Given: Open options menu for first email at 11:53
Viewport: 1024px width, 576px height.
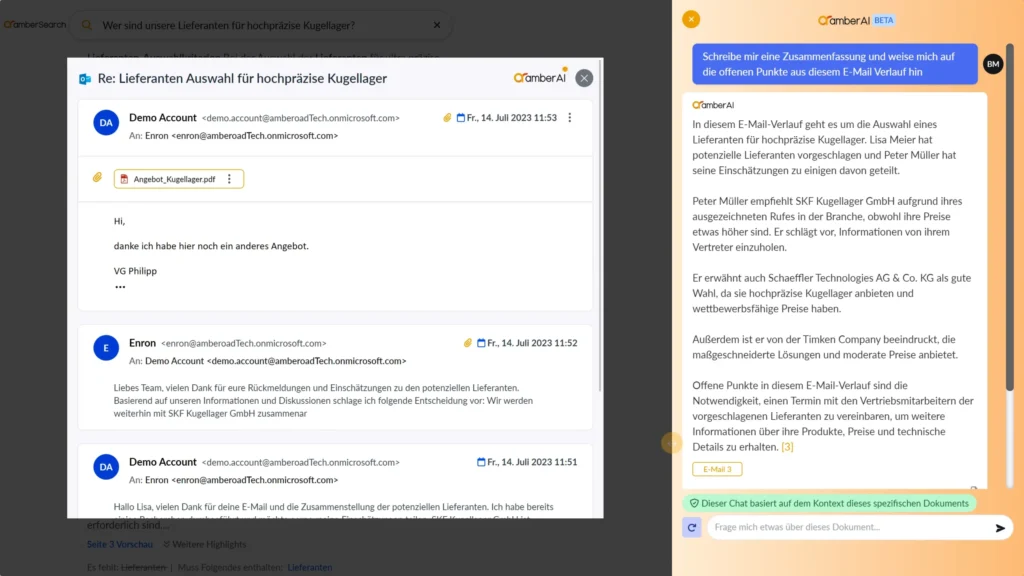Looking at the screenshot, I should pos(570,118).
